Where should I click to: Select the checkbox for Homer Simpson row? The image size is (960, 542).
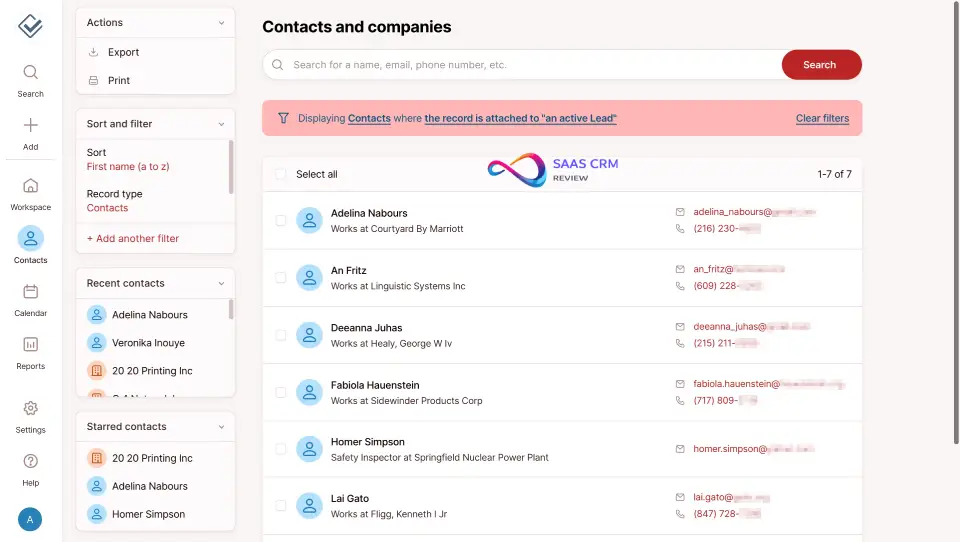pos(281,449)
